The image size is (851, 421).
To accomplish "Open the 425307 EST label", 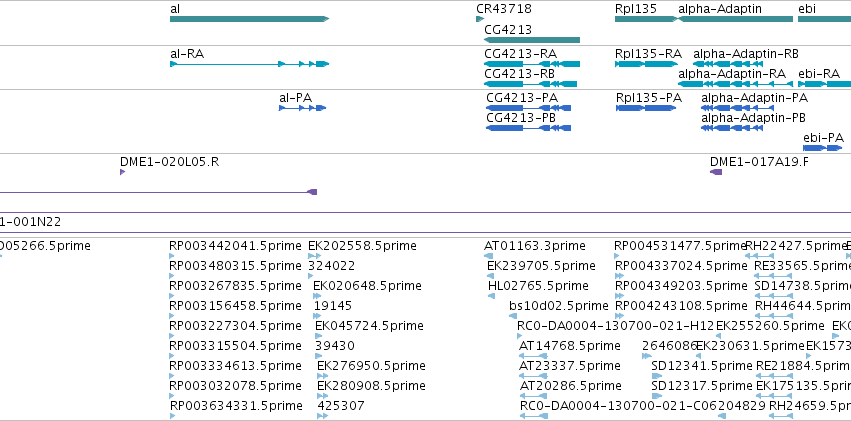I will pyautogui.click(x=341, y=406).
